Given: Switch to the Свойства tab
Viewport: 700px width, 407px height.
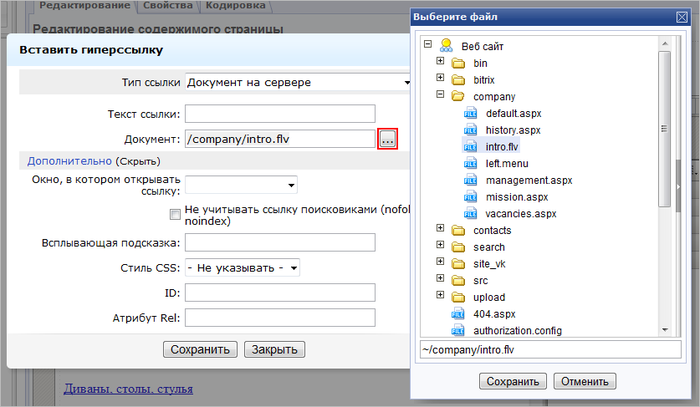Looking at the screenshot, I should 168,5.
